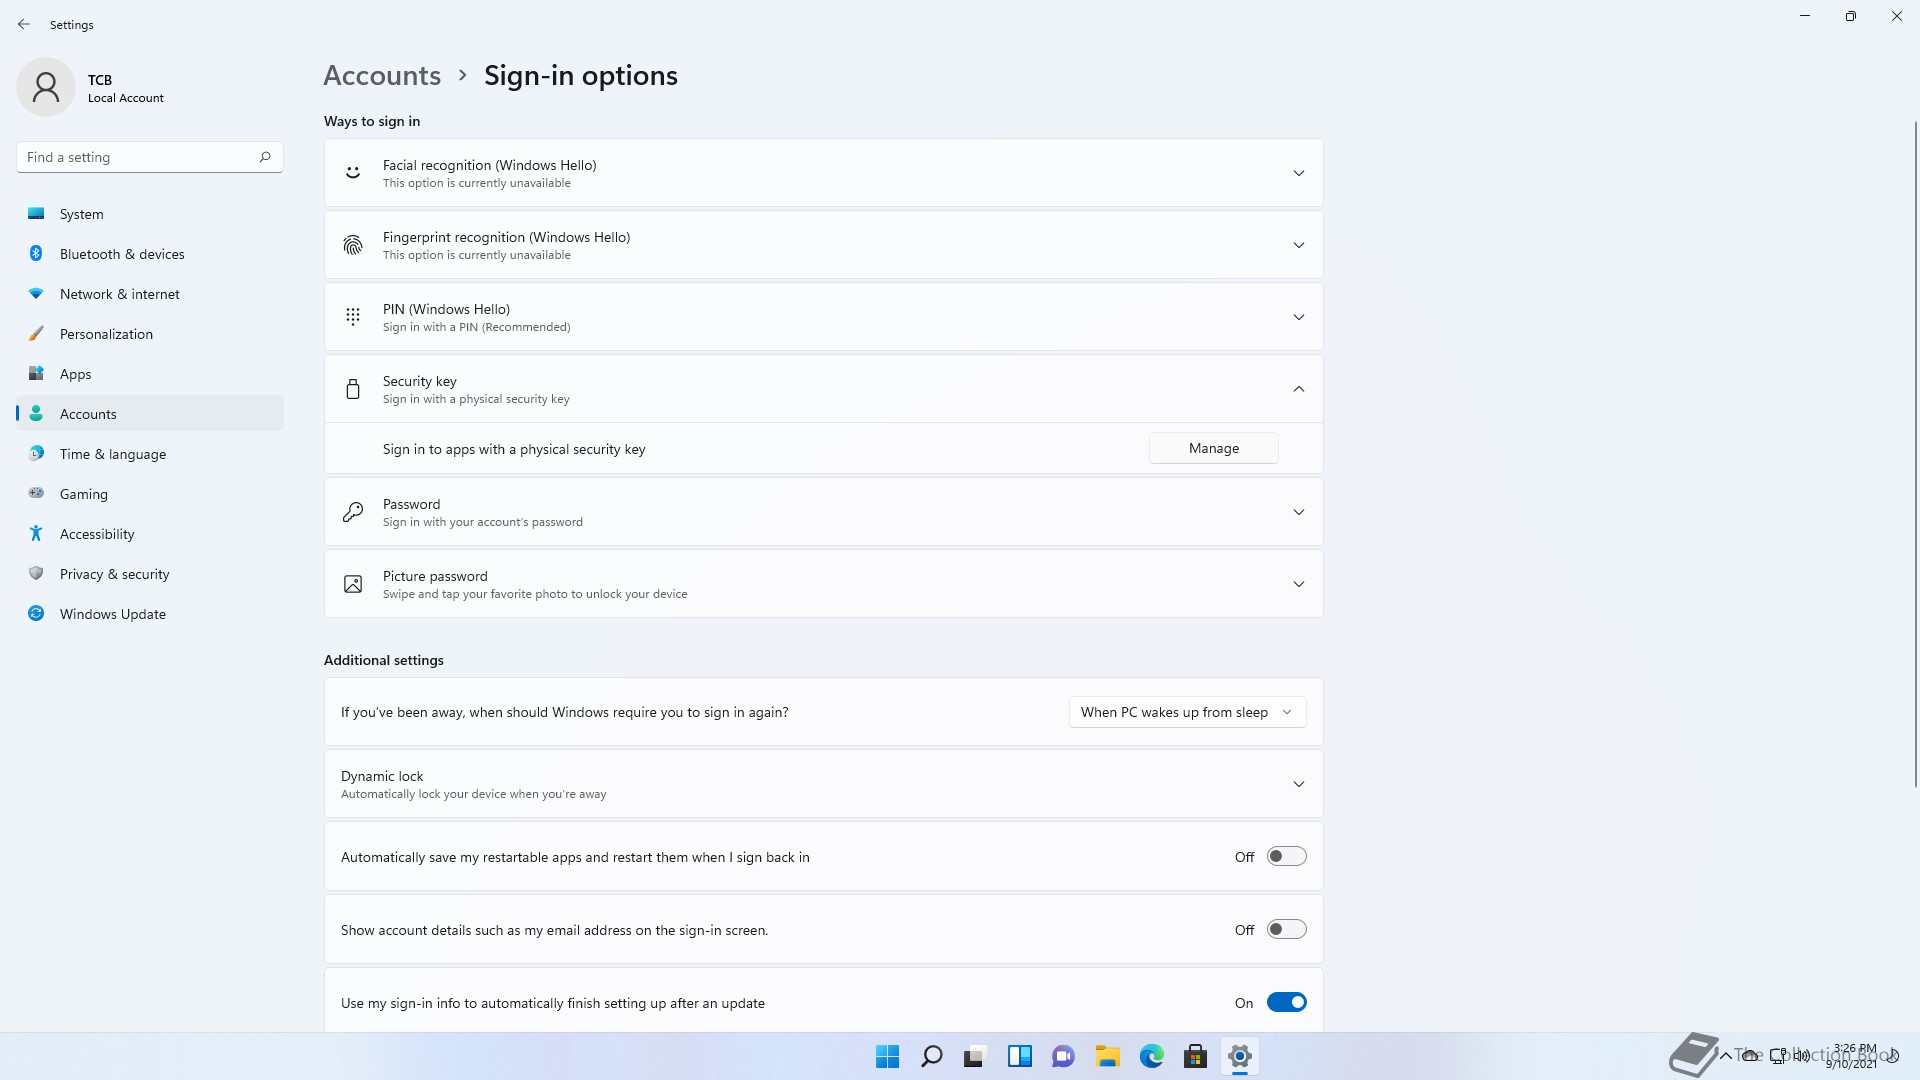Click 'Sign in to apps with a physical security key'
Image resolution: width=1920 pixels, height=1080 pixels.
point(514,449)
